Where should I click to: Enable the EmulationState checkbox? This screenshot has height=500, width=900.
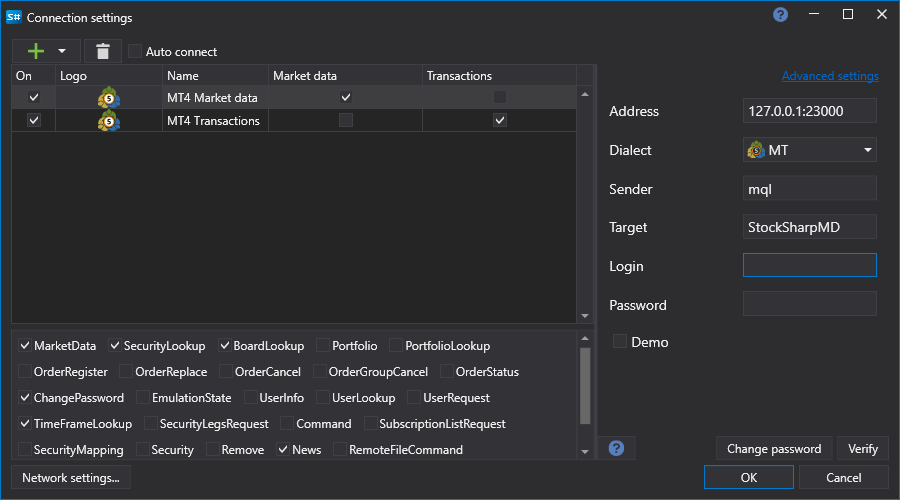(x=143, y=397)
